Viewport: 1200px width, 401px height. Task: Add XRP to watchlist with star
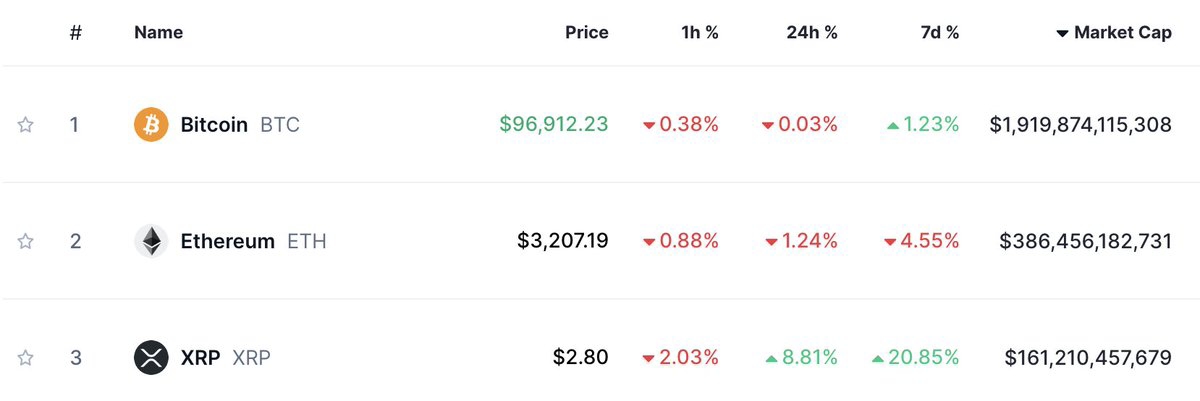(x=26, y=357)
